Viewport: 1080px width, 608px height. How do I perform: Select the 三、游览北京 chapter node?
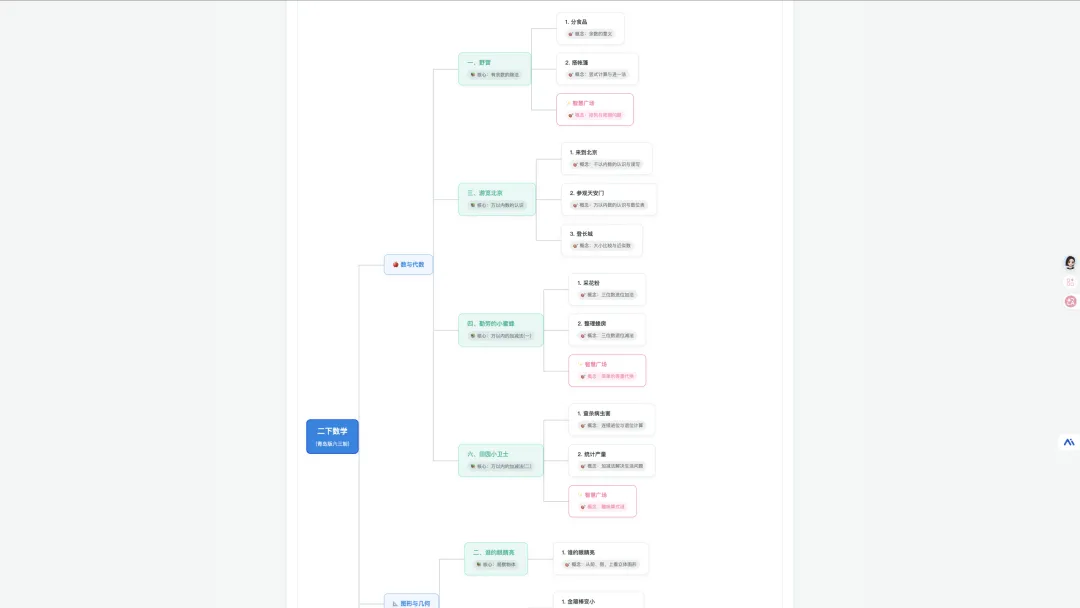496,198
